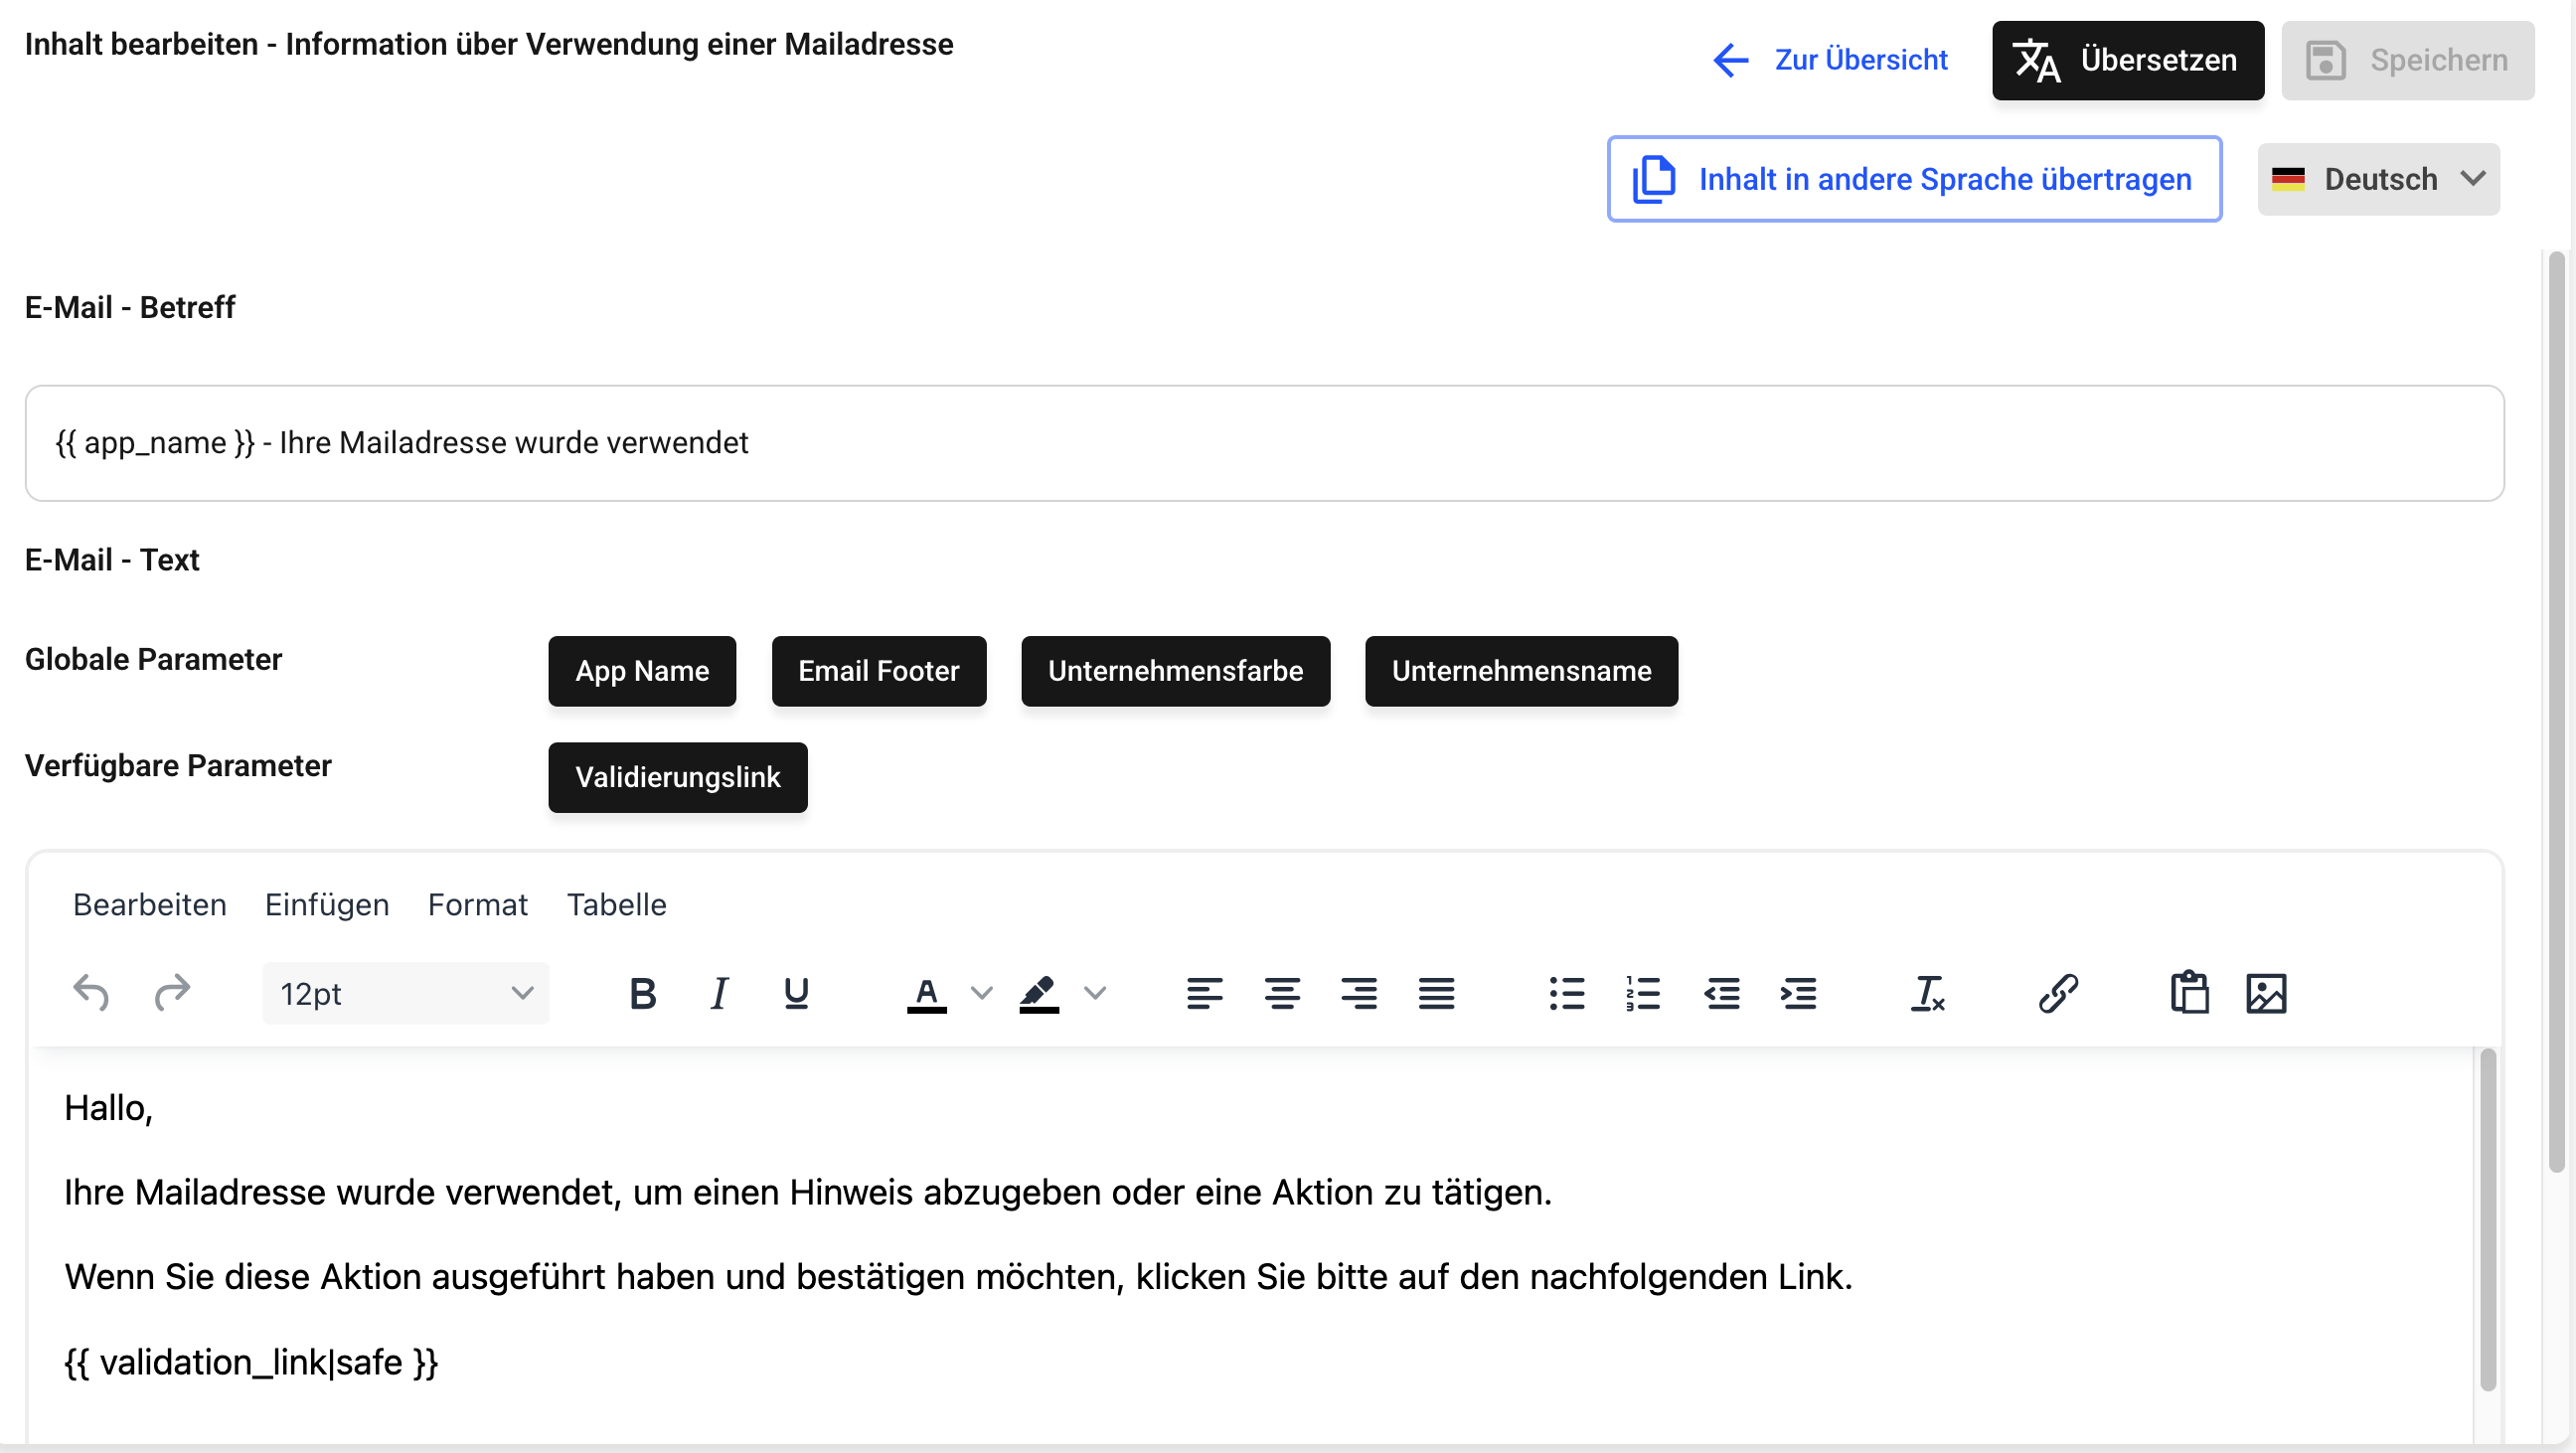The image size is (2576, 1453).
Task: Apply the highlight background color swatch
Action: (x=1039, y=993)
